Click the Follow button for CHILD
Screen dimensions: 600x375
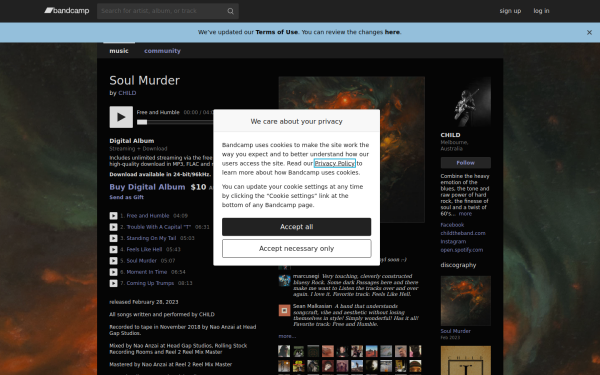pos(465,163)
